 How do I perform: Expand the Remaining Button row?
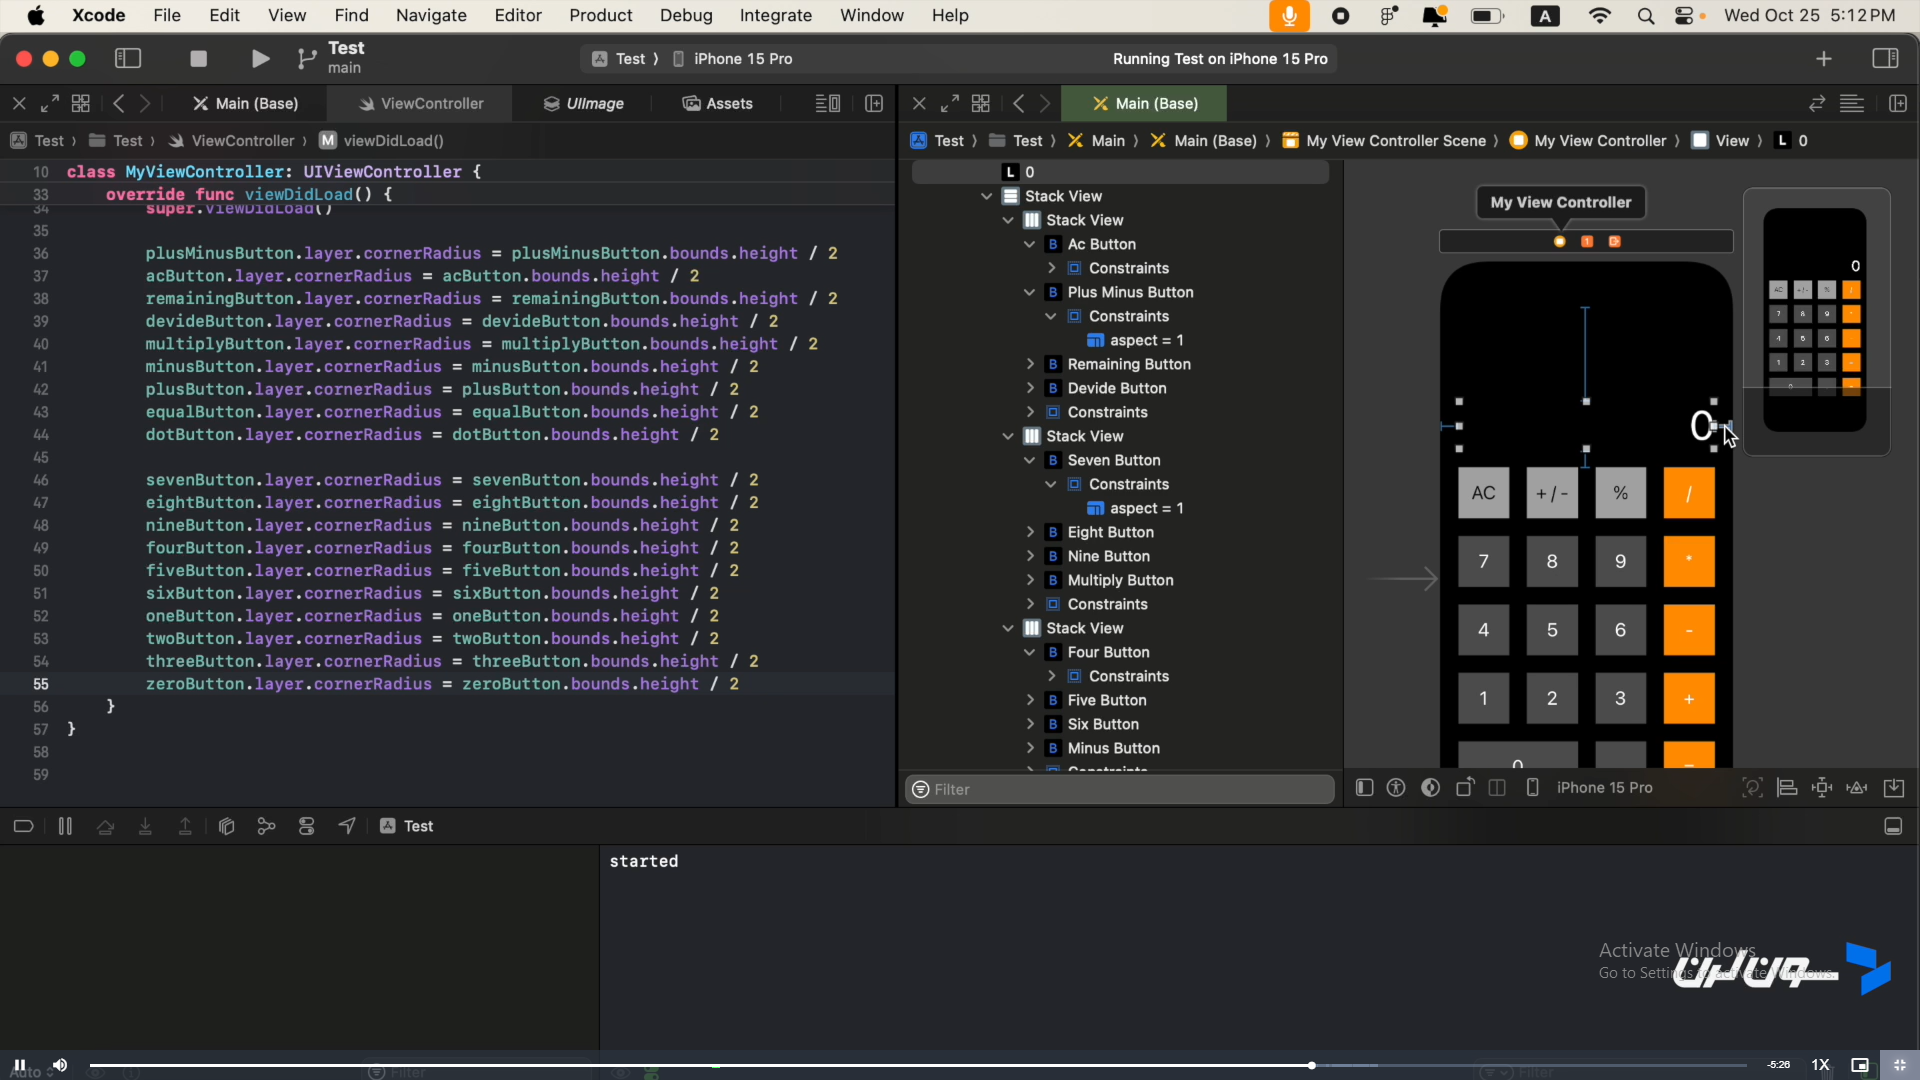click(1029, 364)
